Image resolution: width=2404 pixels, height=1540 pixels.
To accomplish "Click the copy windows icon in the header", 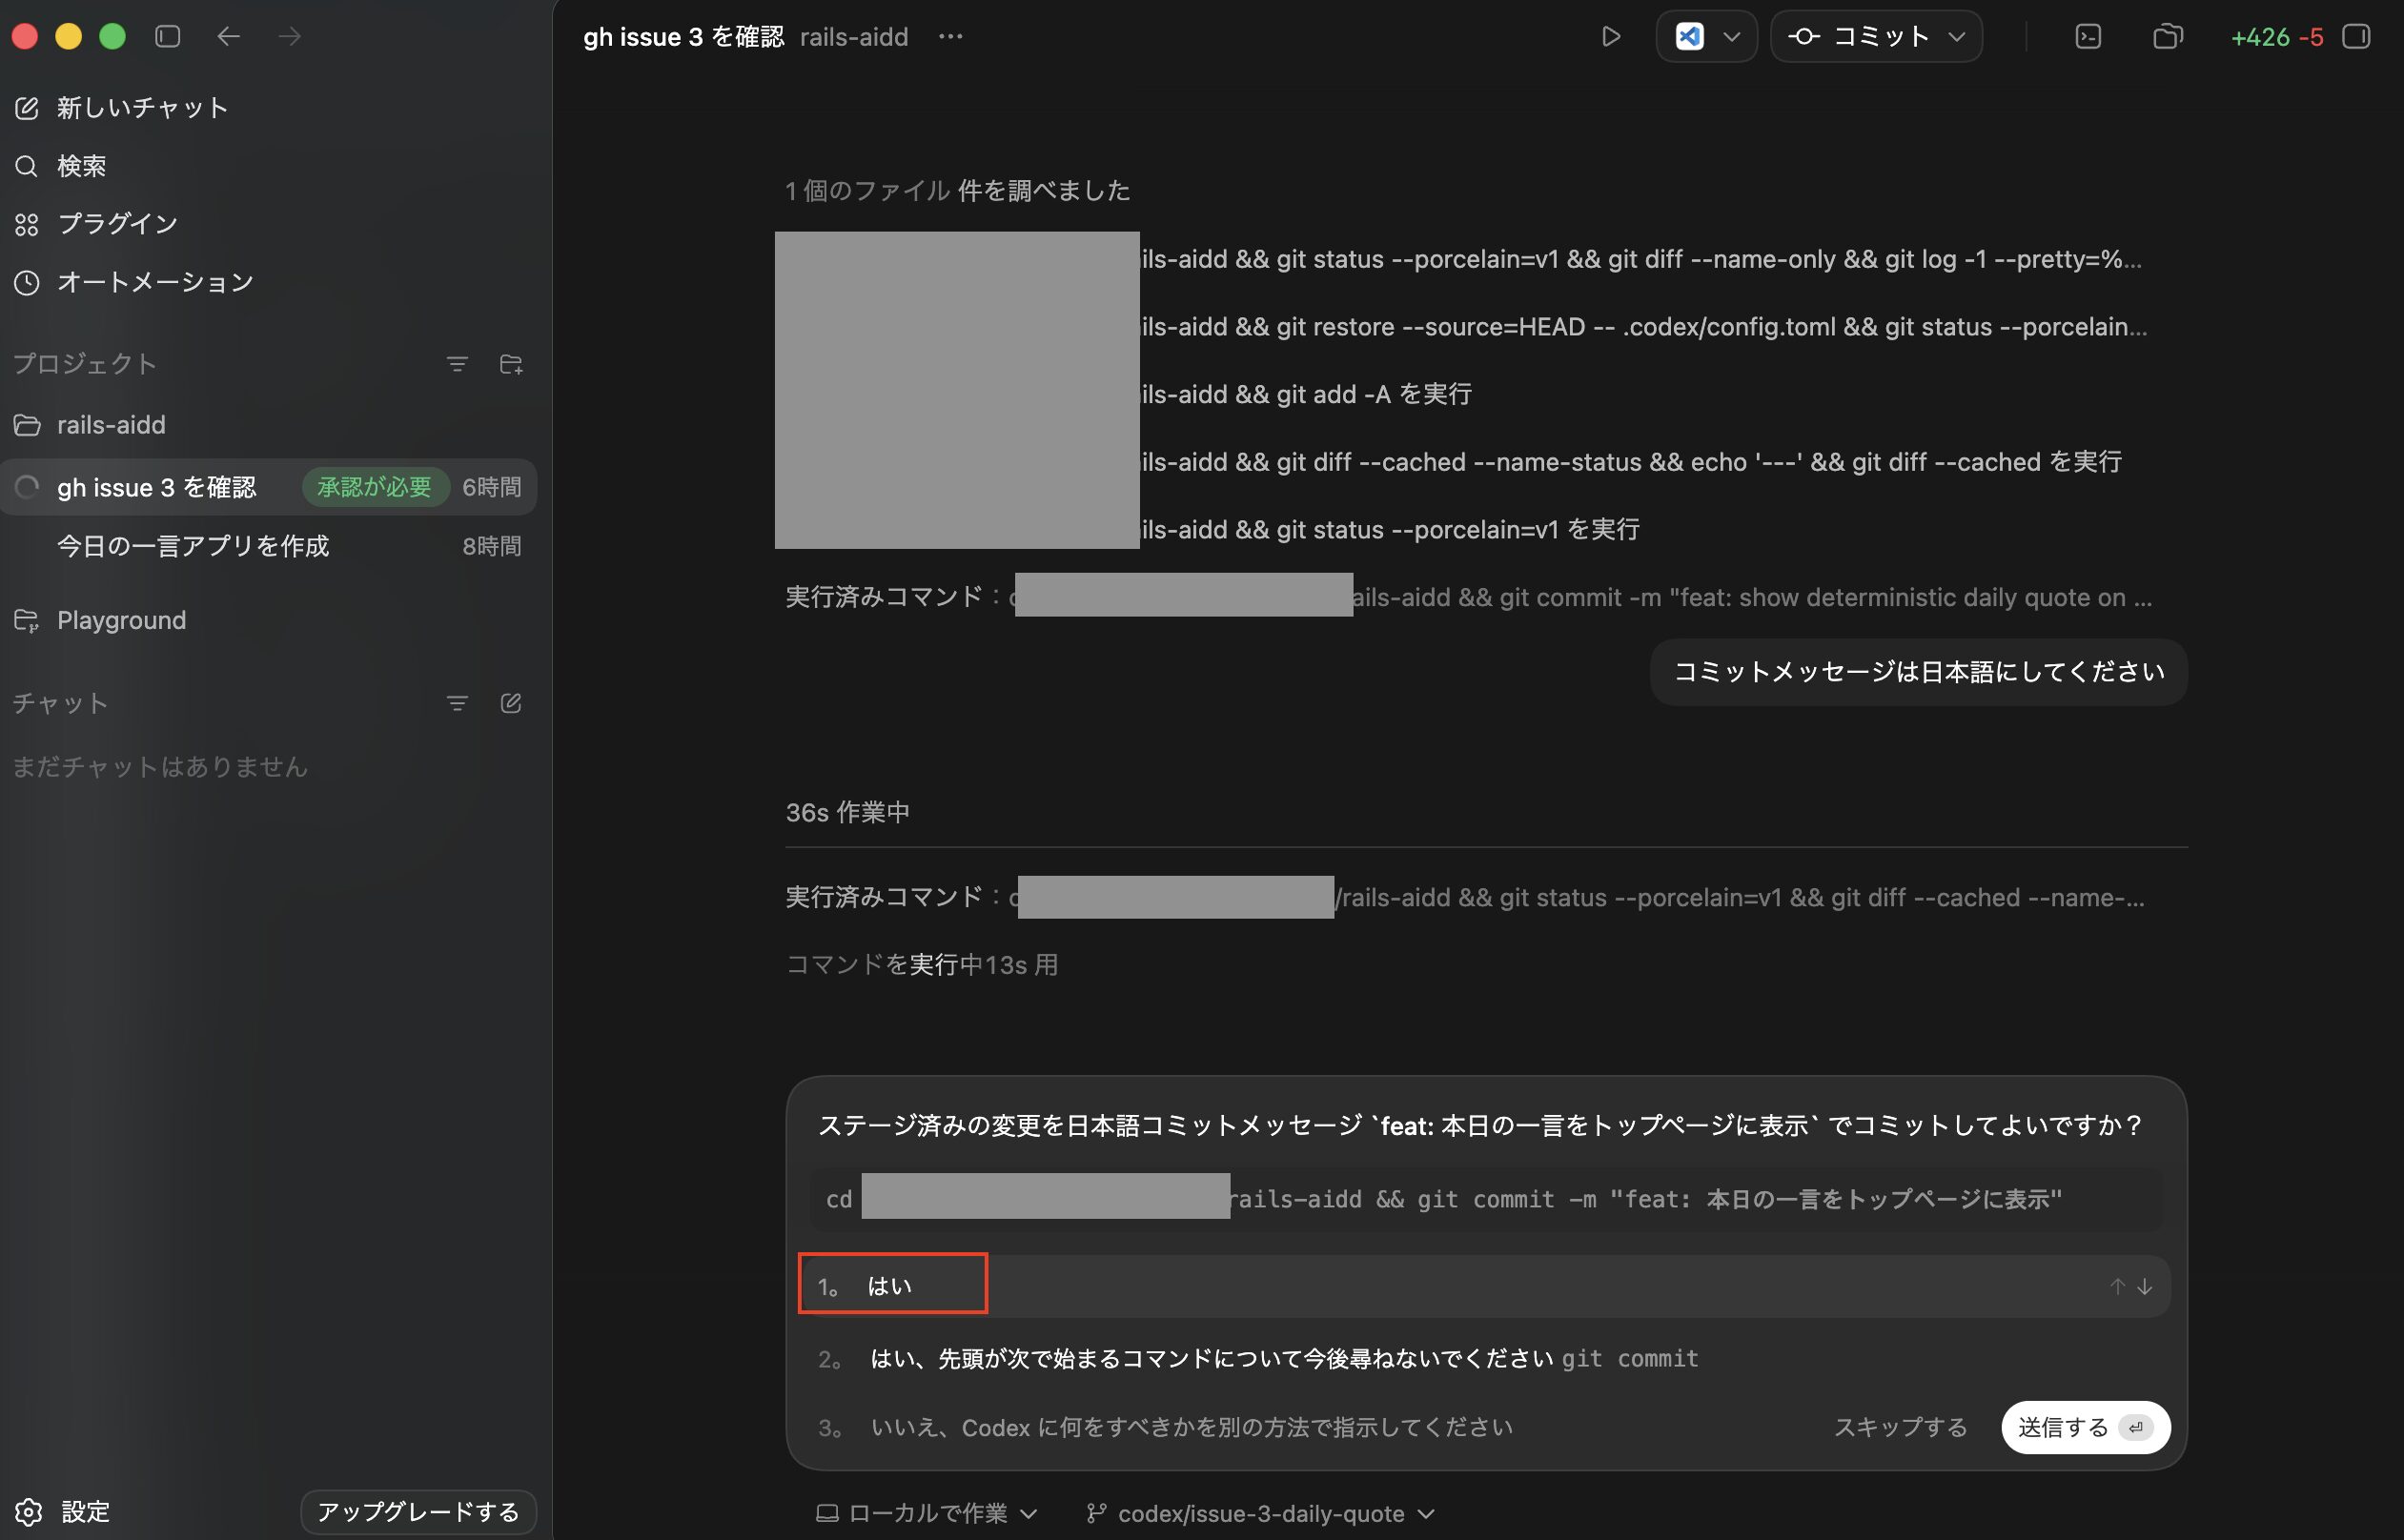I will pos(2167,37).
